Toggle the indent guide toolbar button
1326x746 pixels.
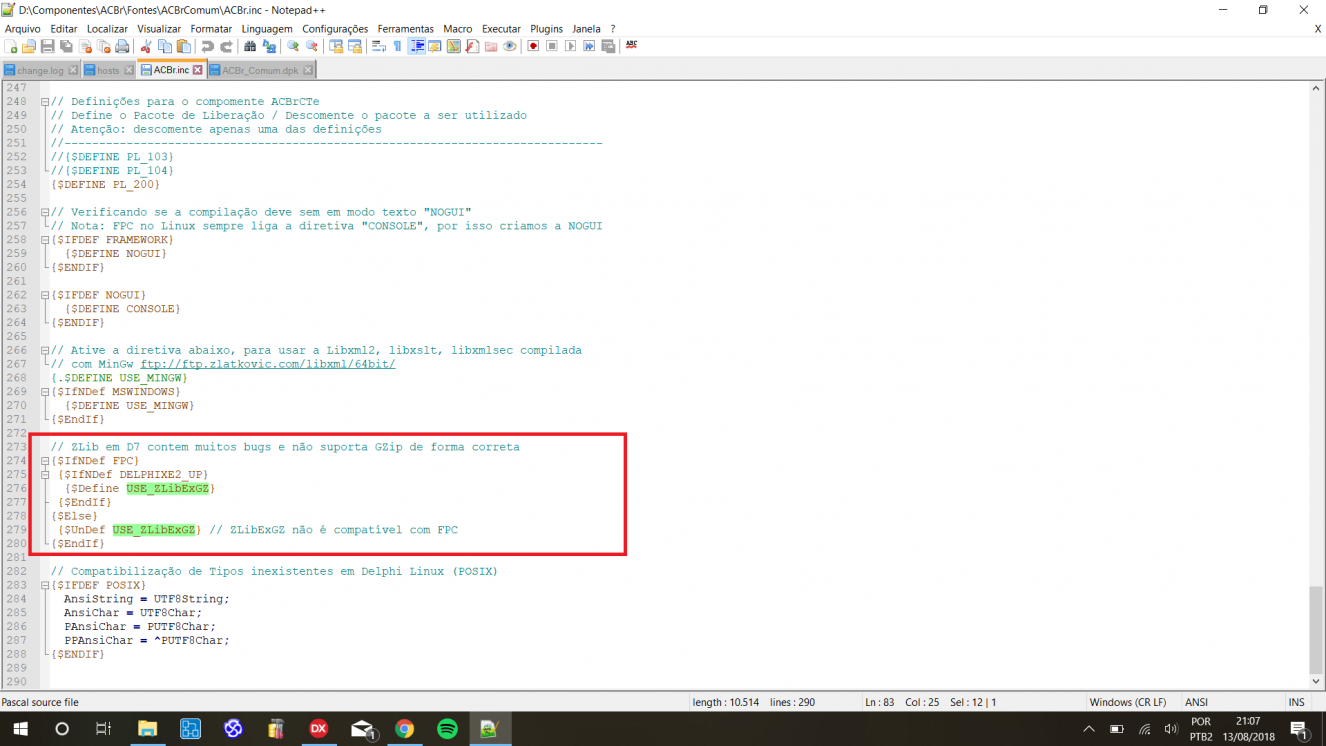tap(416, 46)
